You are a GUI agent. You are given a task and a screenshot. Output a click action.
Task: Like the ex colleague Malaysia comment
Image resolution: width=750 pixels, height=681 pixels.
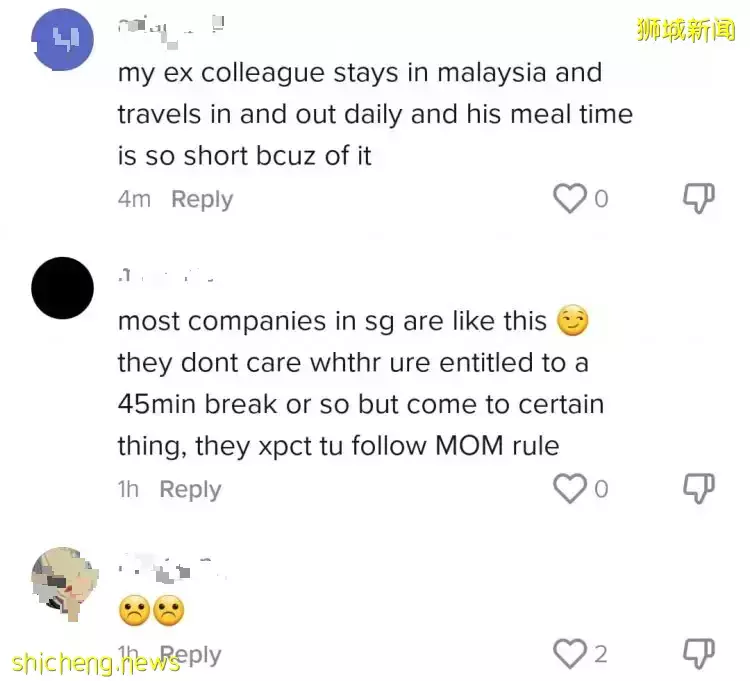pyautogui.click(x=570, y=198)
